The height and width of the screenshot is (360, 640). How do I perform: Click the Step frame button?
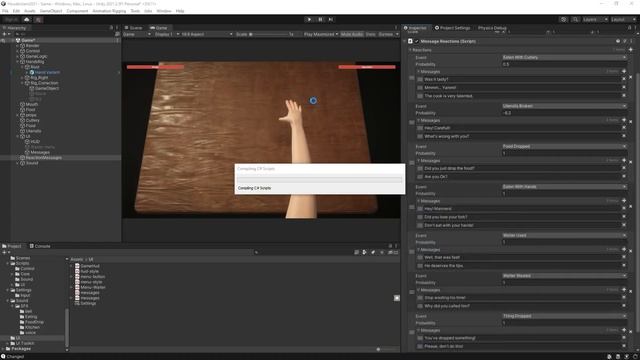click(x=331, y=19)
